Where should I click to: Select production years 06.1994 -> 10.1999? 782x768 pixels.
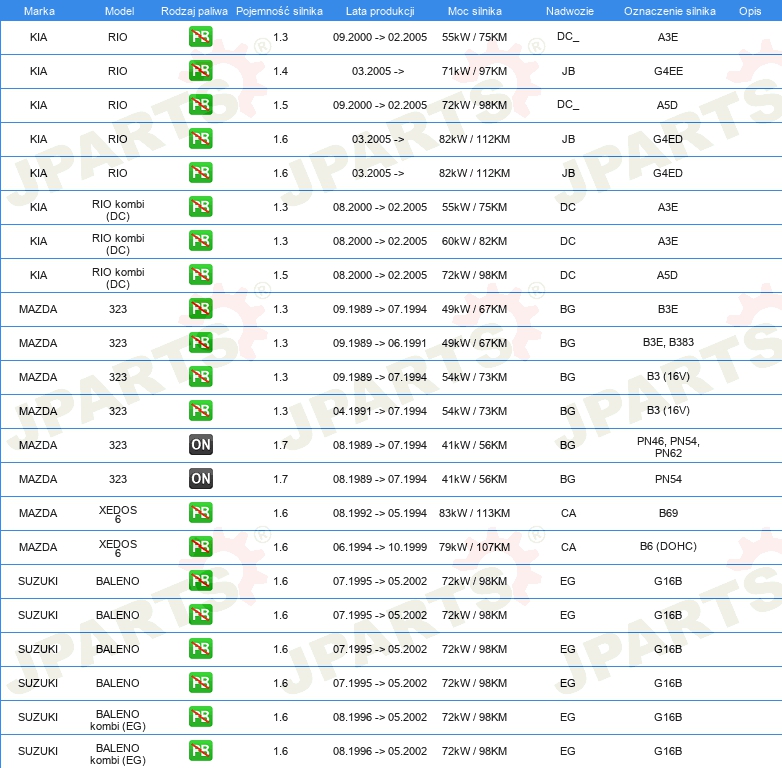tap(380, 547)
